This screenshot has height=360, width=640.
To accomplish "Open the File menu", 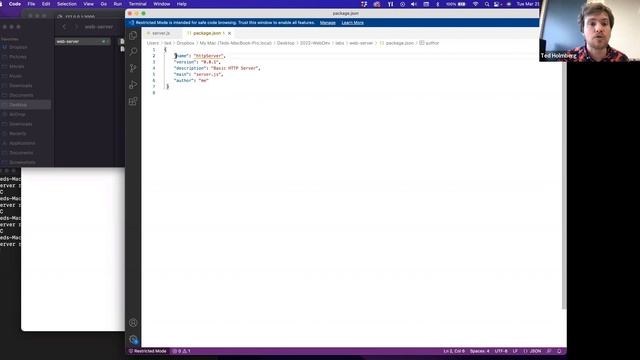I will pyautogui.click(x=31, y=4).
